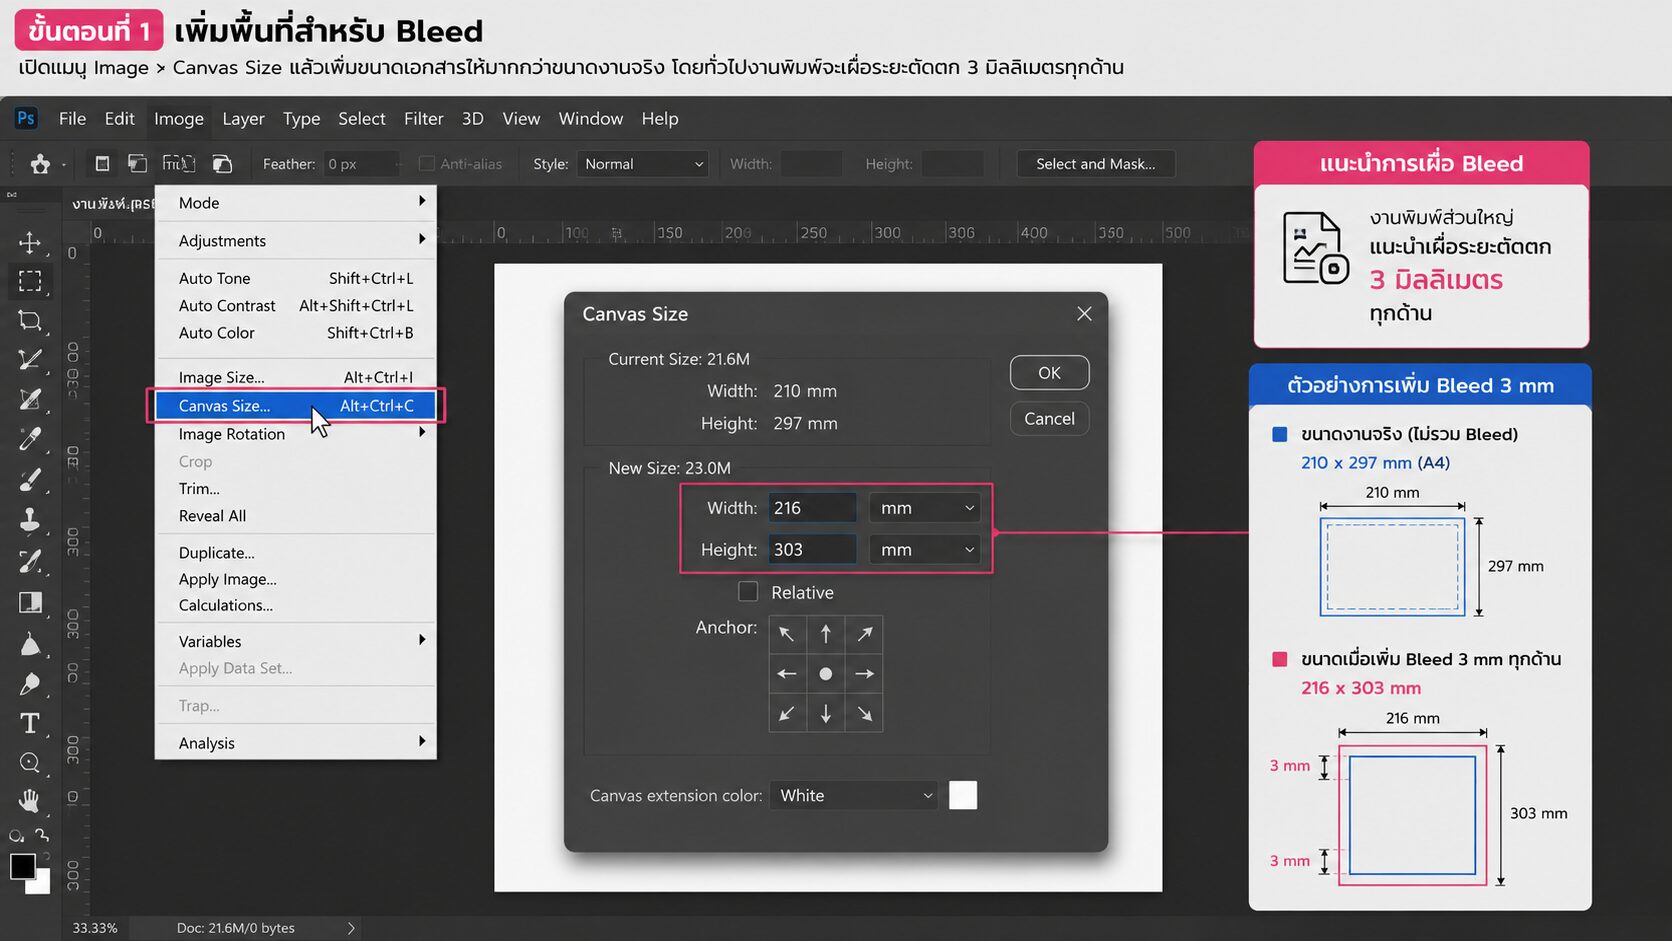Screen dimensions: 1672x941
Task: Click the Add to selection icon
Action: pyautogui.click(x=137, y=164)
